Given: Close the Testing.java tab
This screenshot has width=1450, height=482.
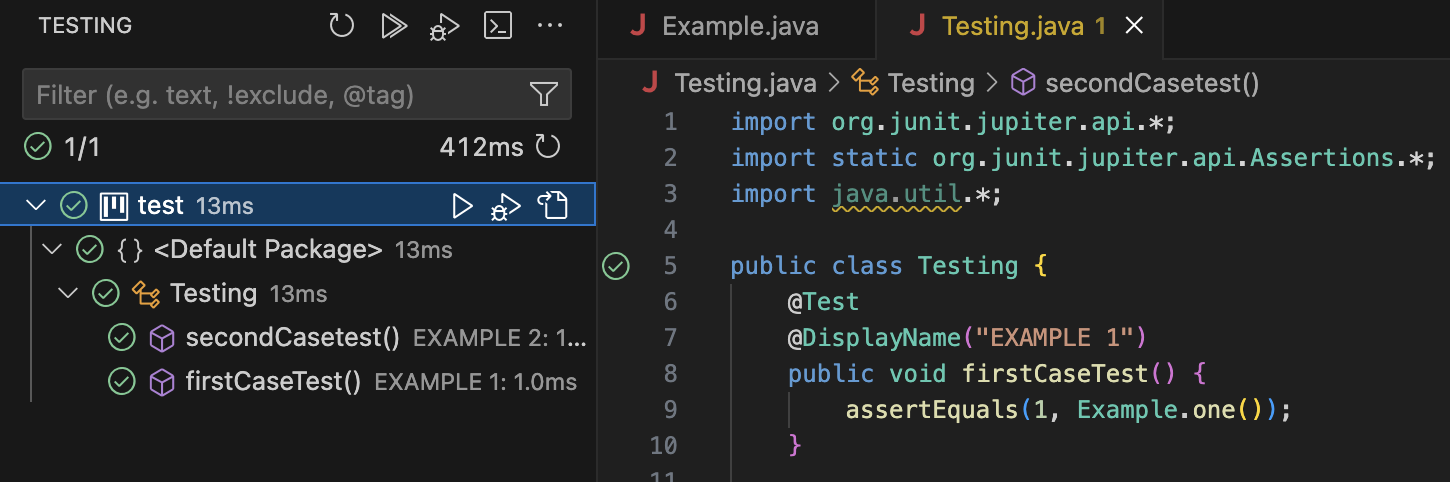Looking at the screenshot, I should [x=1134, y=27].
